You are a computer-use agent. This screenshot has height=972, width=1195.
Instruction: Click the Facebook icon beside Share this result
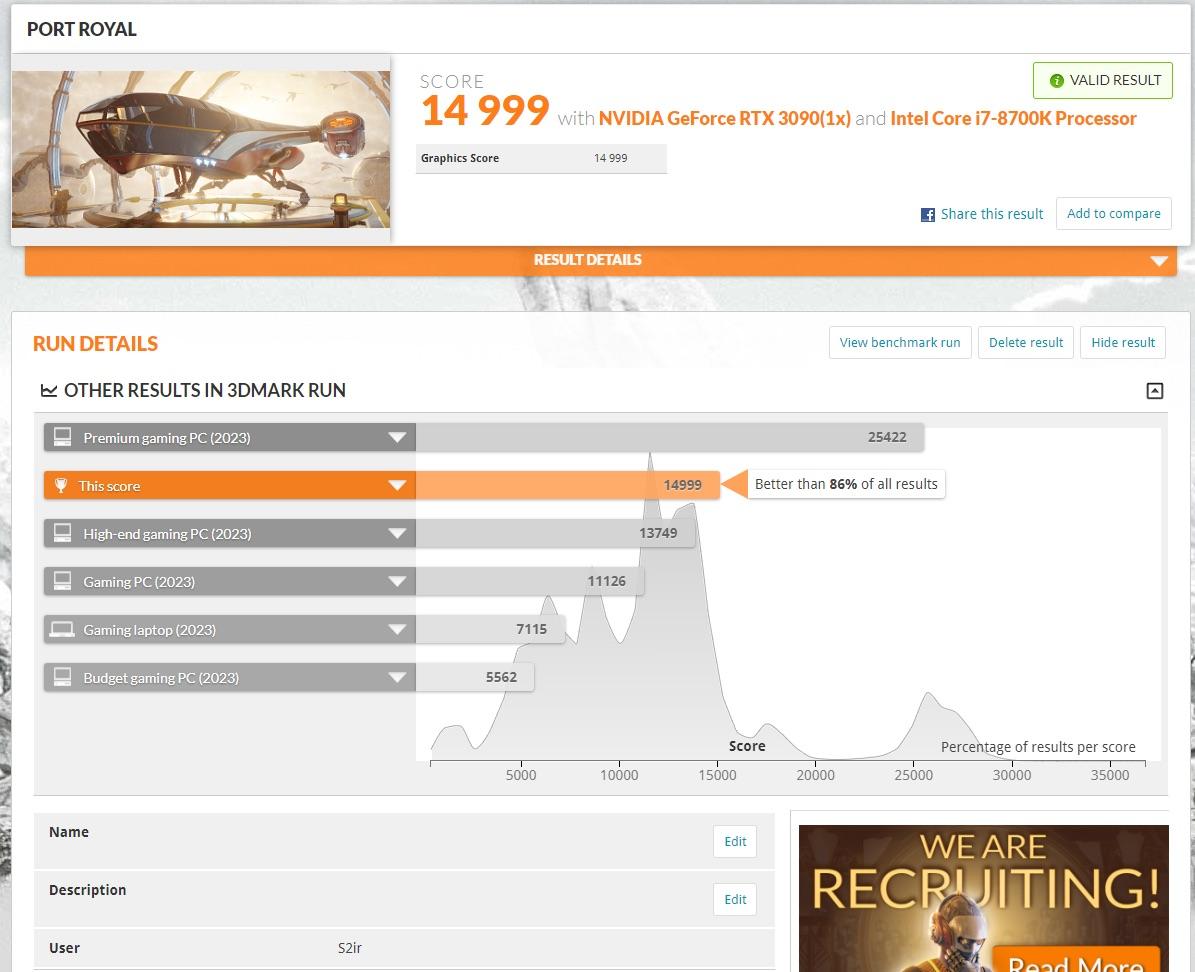927,215
